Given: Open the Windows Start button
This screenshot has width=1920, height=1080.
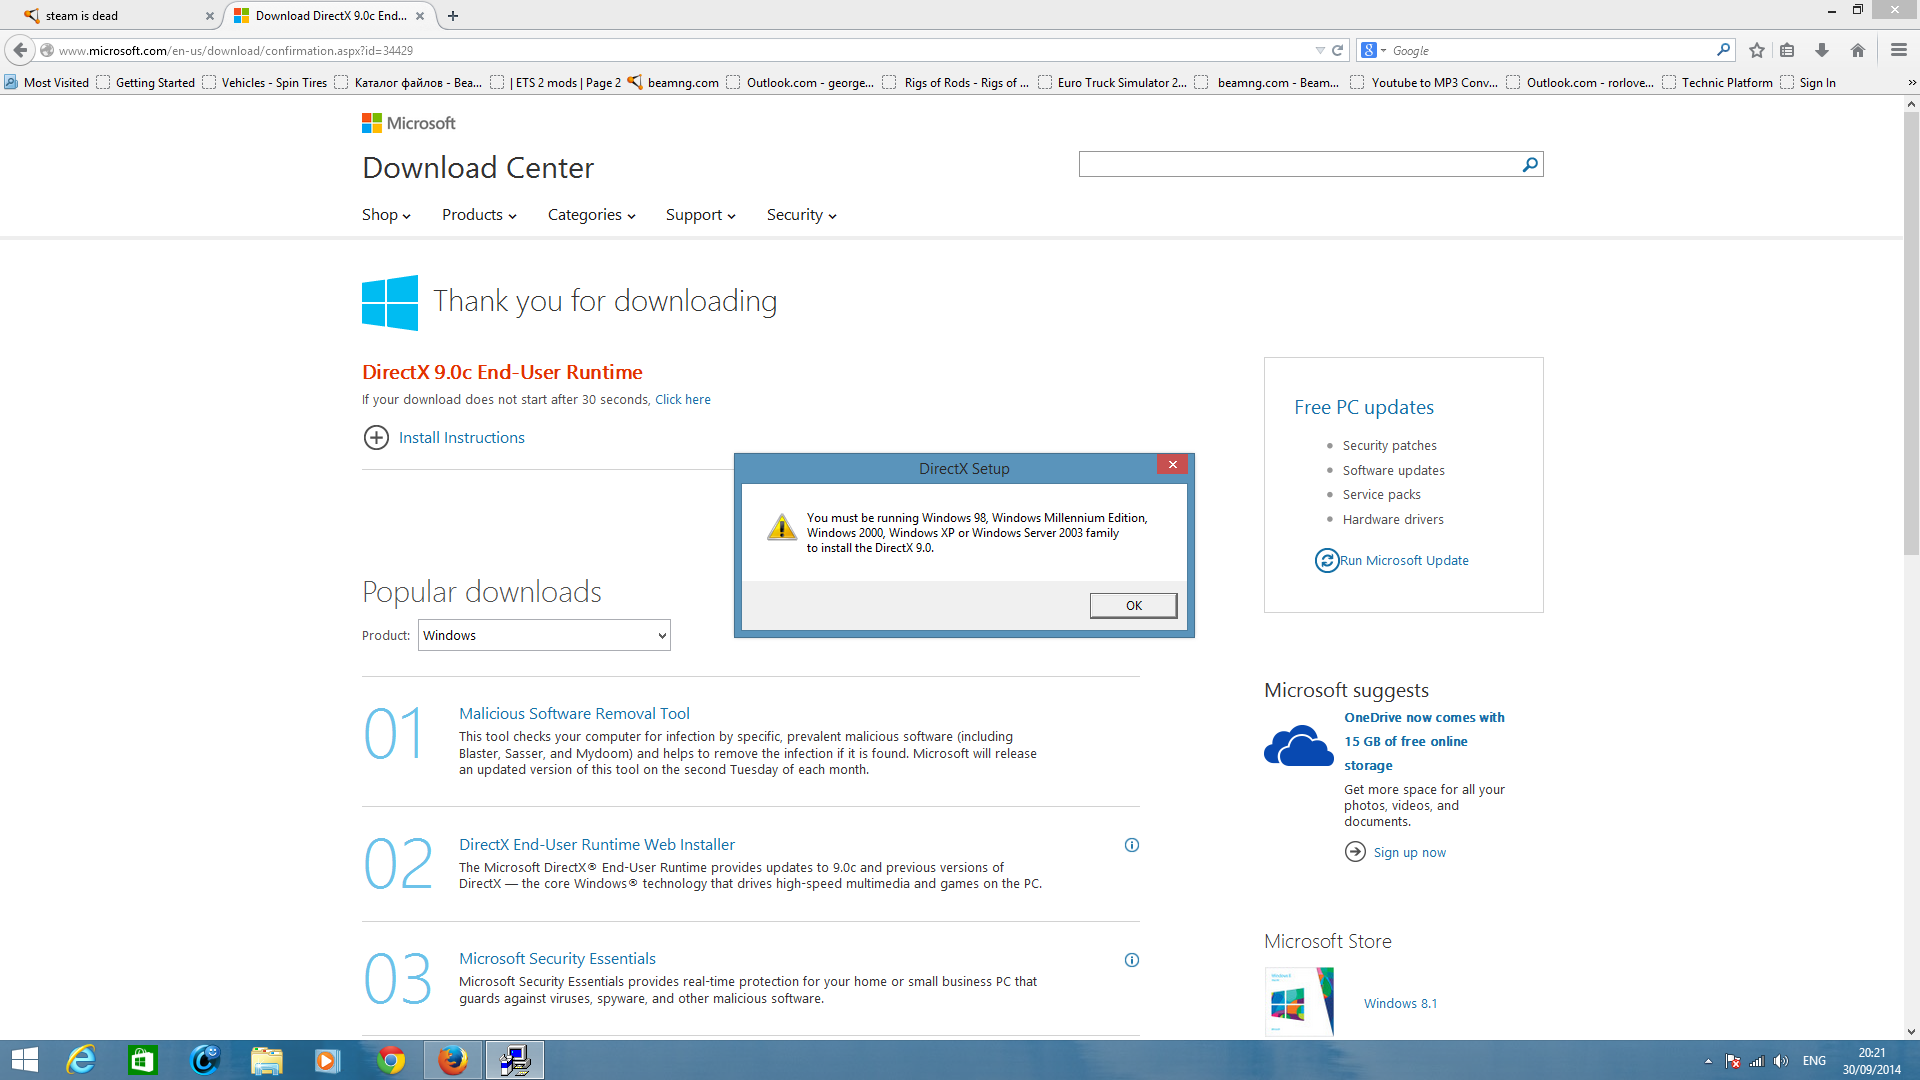Looking at the screenshot, I should click(24, 1060).
